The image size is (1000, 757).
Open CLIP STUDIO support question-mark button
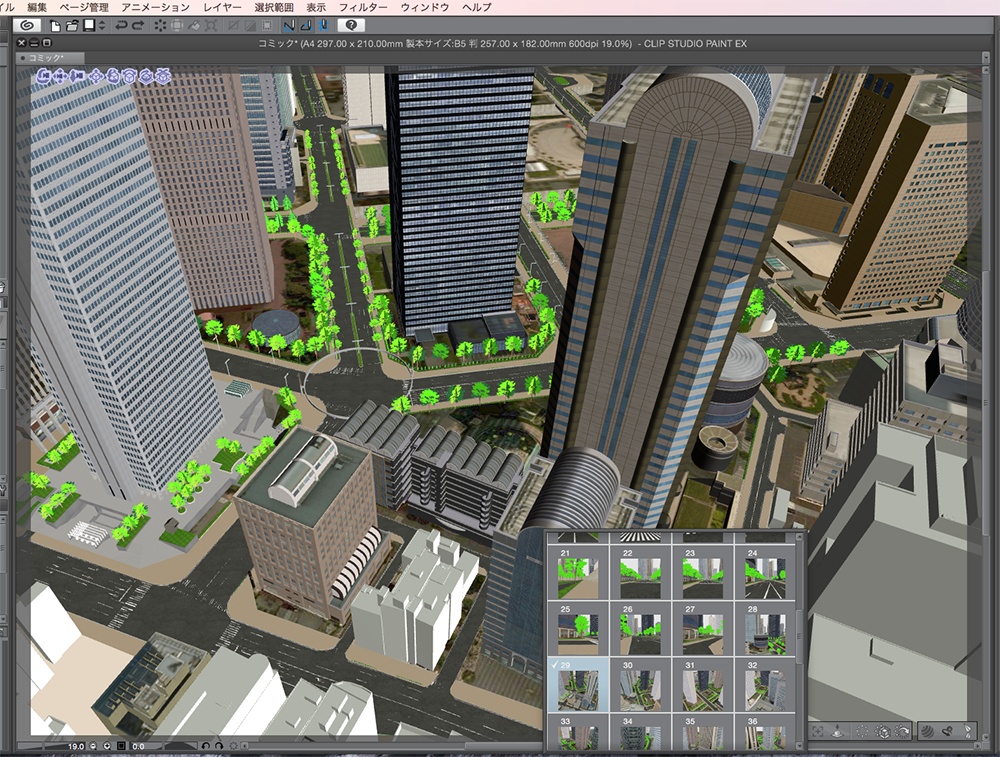click(x=351, y=26)
